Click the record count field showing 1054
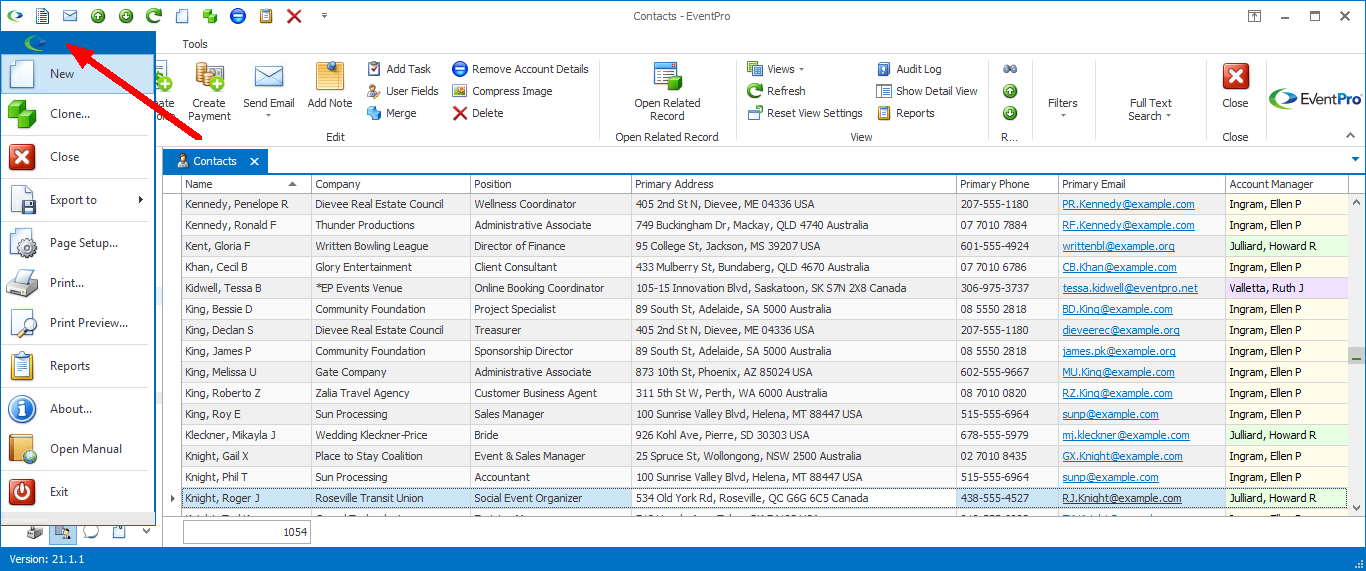The image size is (1366, 571). [x=246, y=533]
